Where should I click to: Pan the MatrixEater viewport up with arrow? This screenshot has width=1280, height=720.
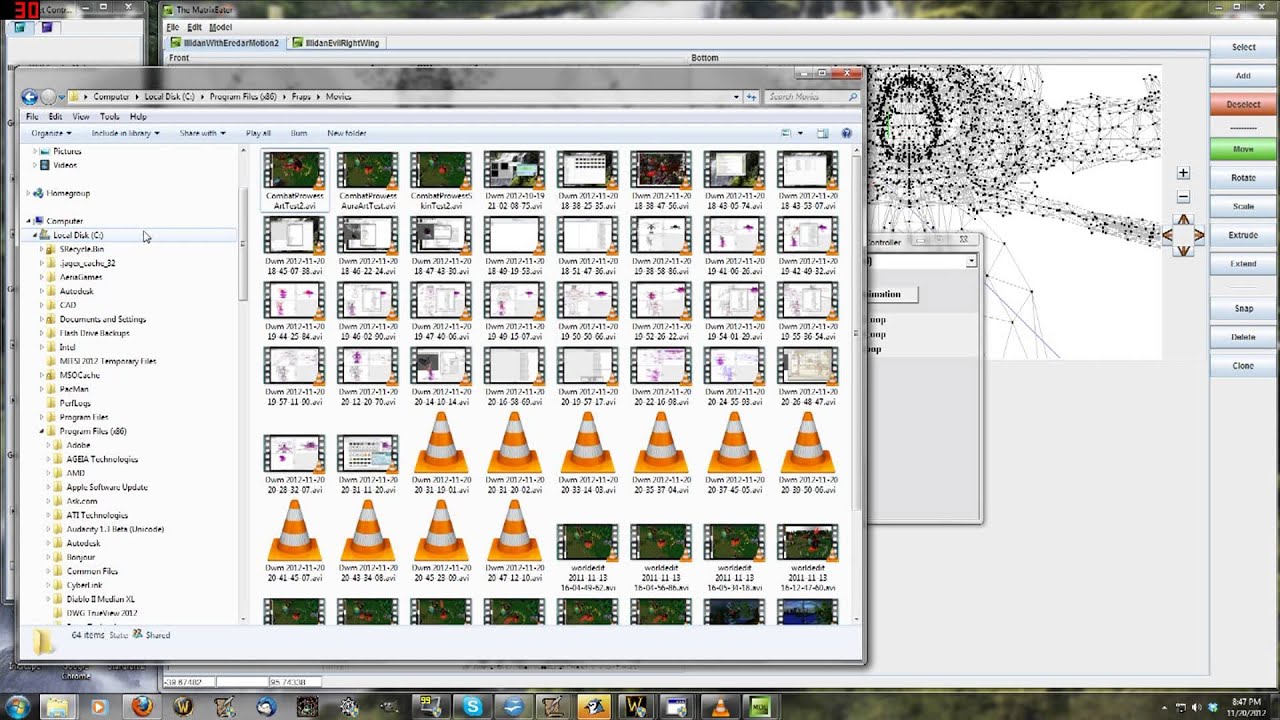1183,219
